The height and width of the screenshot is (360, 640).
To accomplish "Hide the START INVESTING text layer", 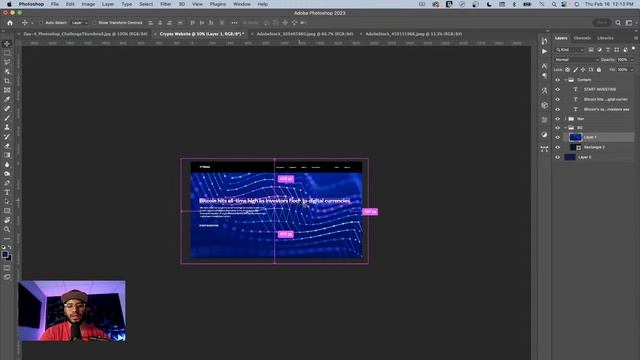I will (558, 89).
